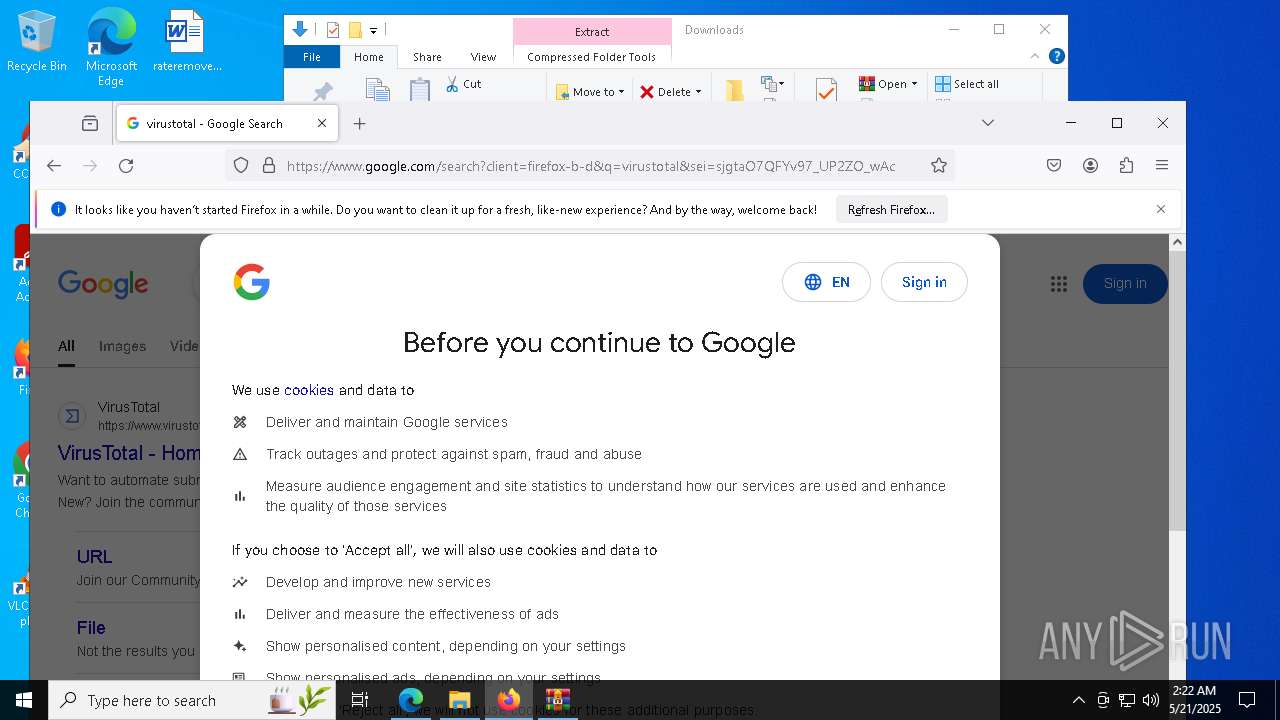Reload the page in Firefox
The image size is (1280, 720).
coord(126,166)
